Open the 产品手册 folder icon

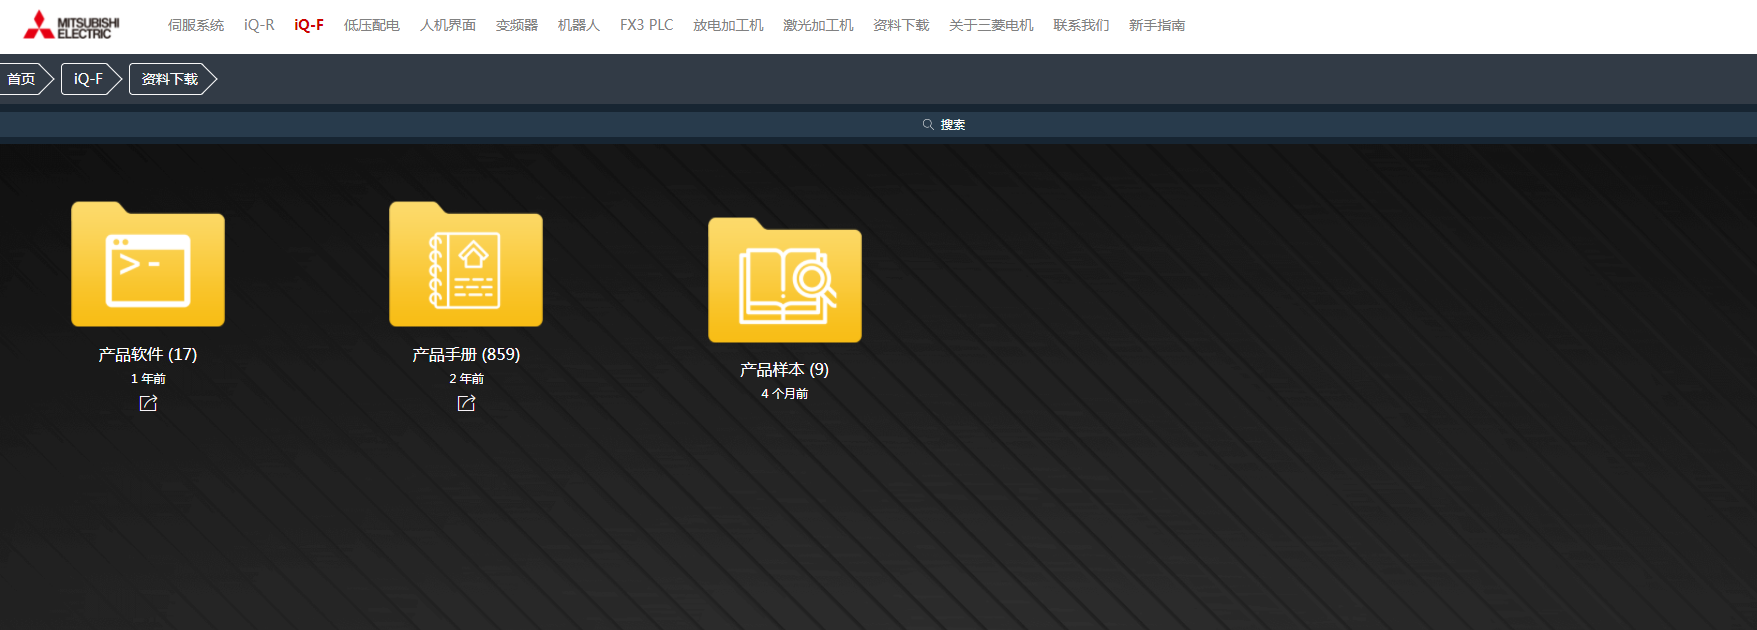click(x=466, y=266)
